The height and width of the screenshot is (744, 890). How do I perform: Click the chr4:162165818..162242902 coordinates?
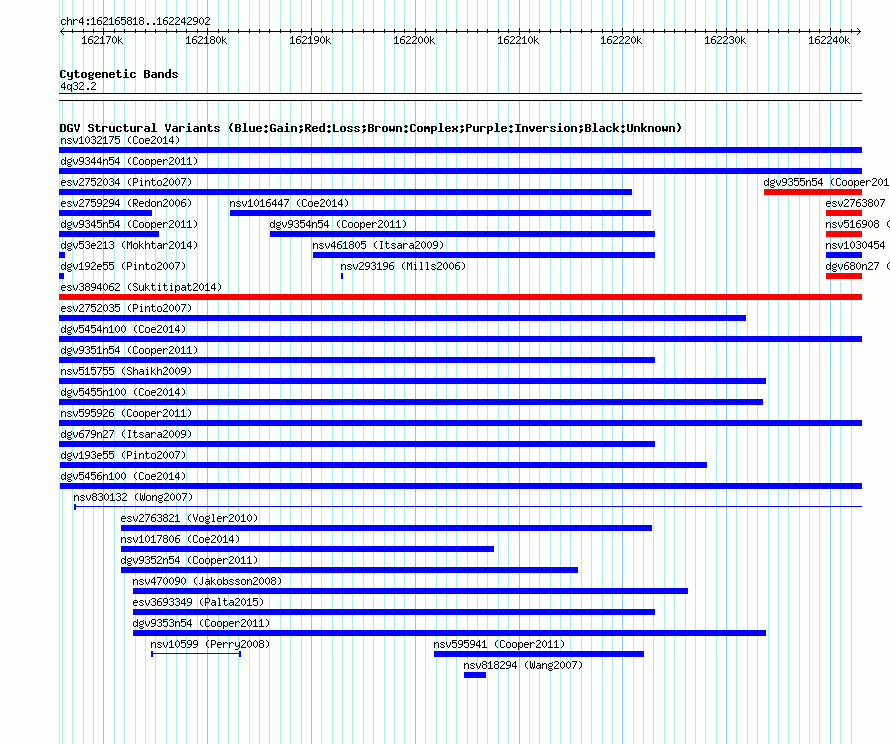(x=135, y=21)
